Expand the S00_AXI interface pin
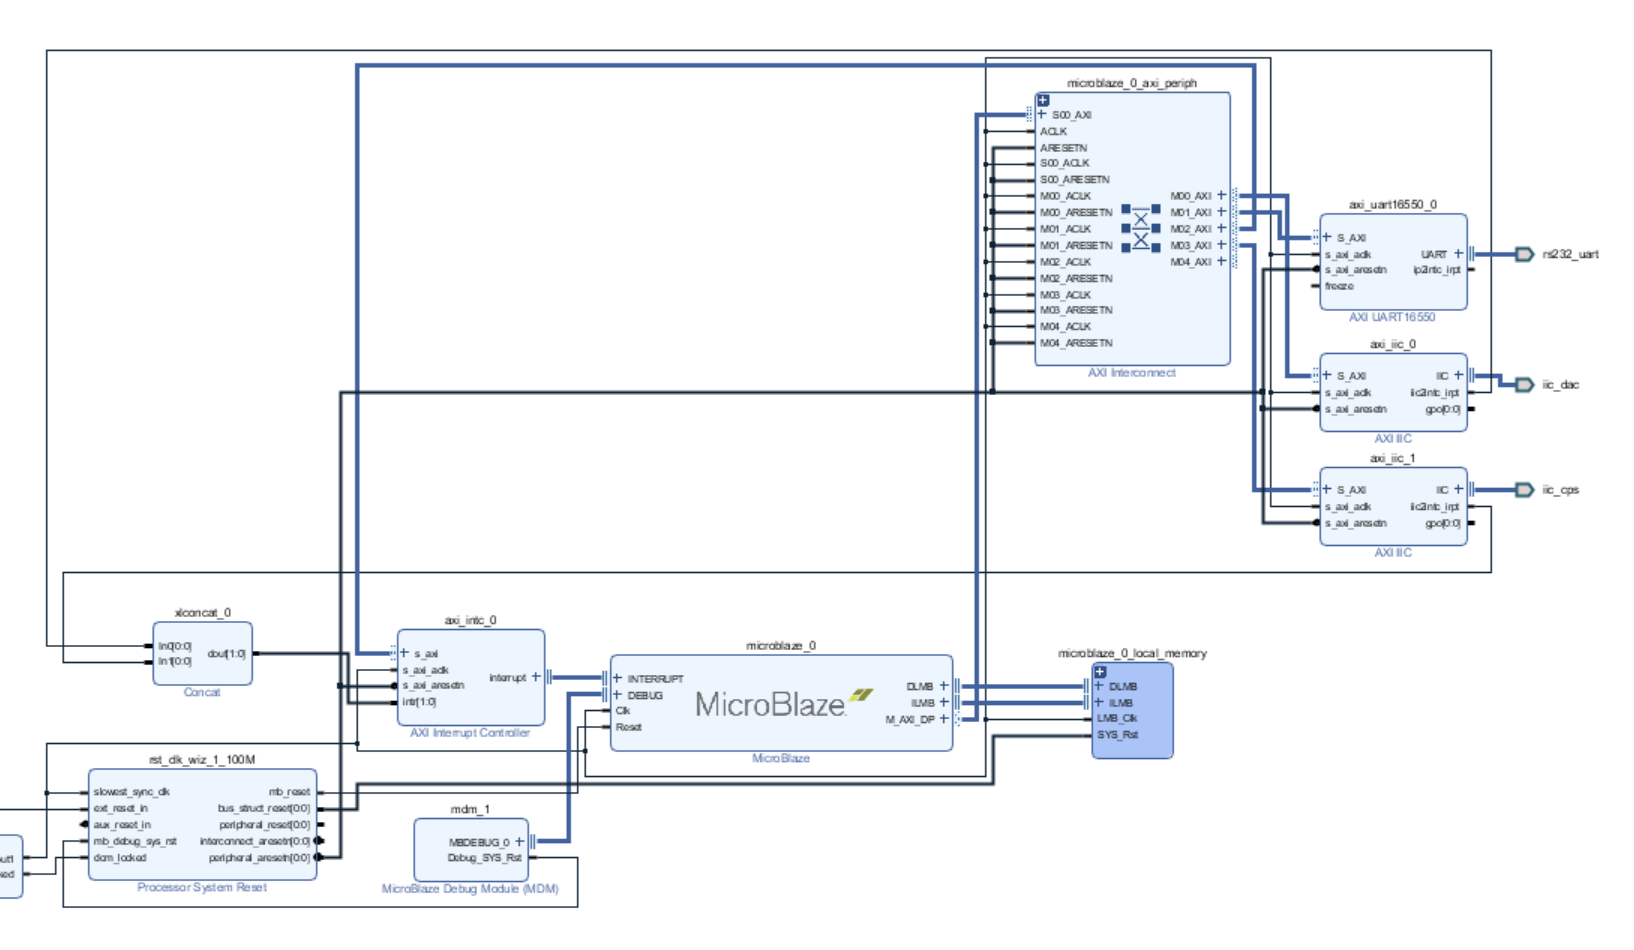1634x950 pixels. tap(1042, 115)
